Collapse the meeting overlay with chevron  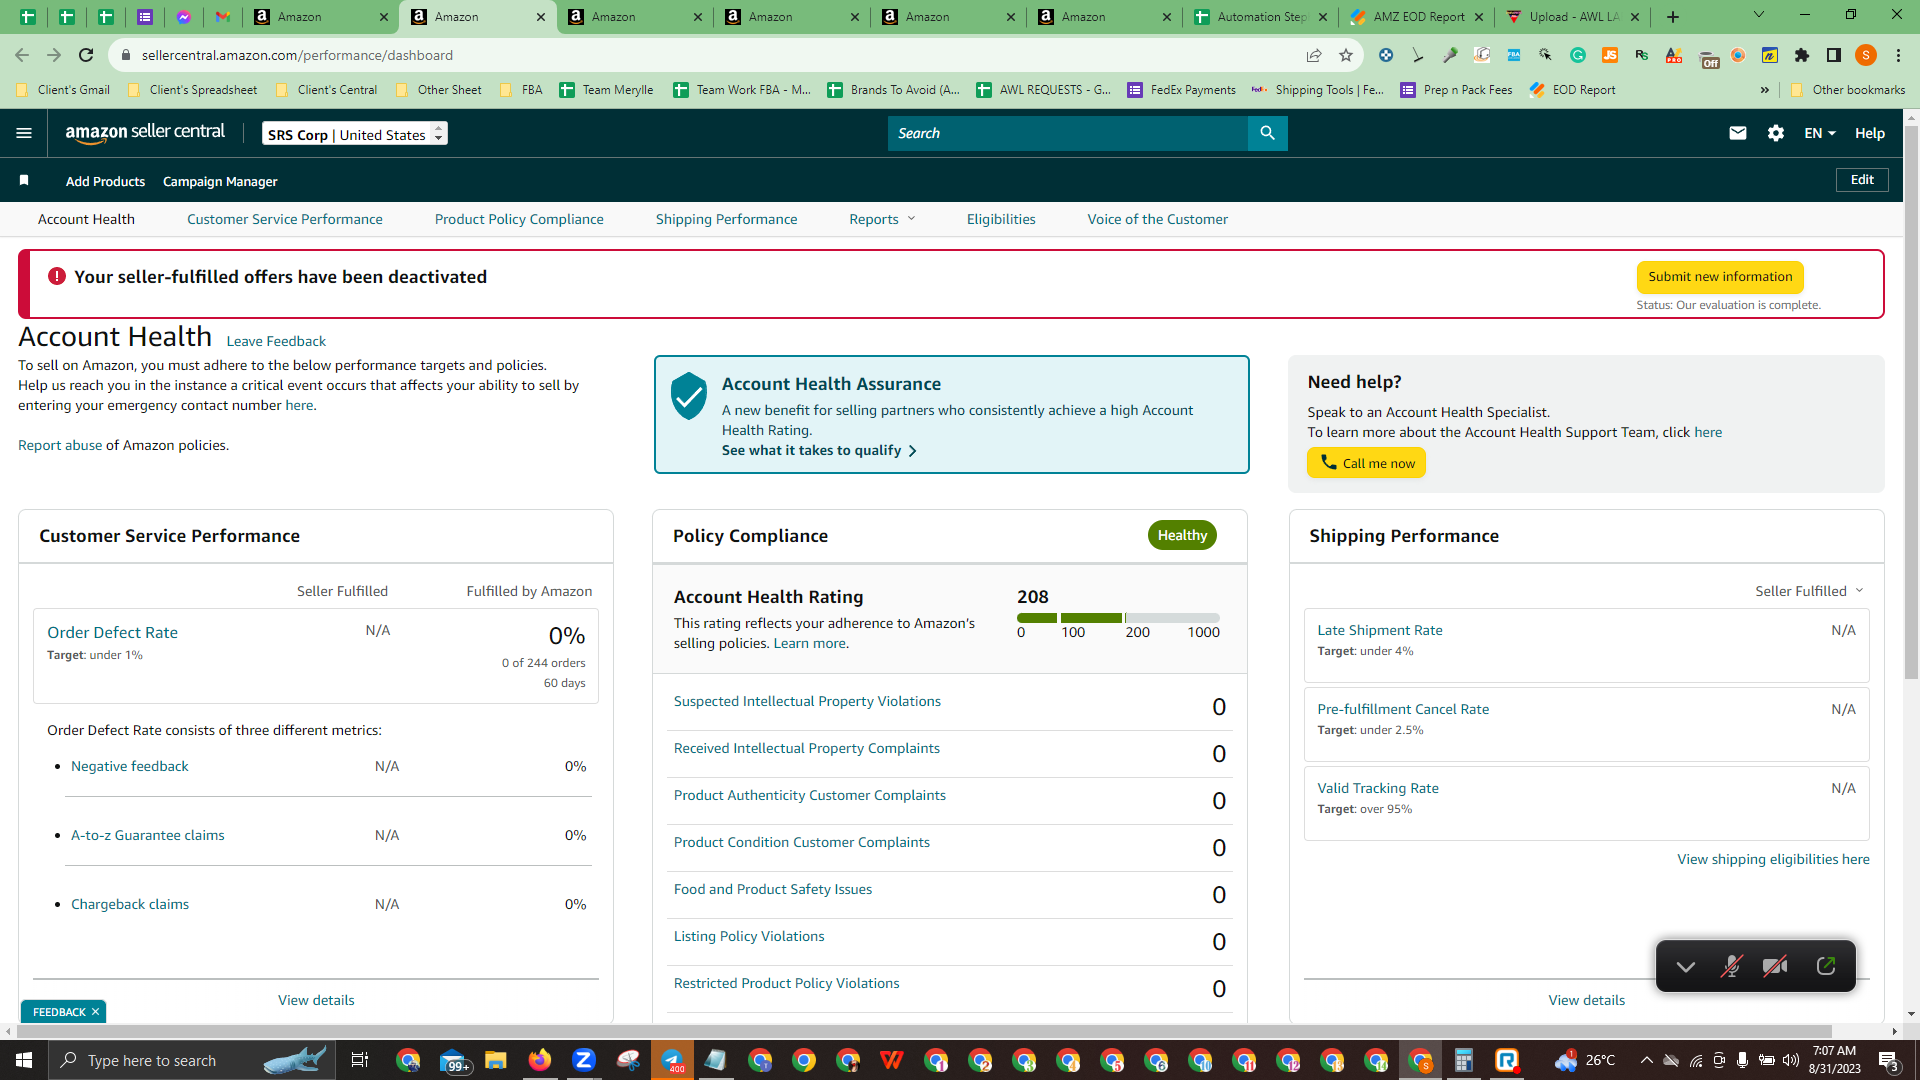[1686, 966]
